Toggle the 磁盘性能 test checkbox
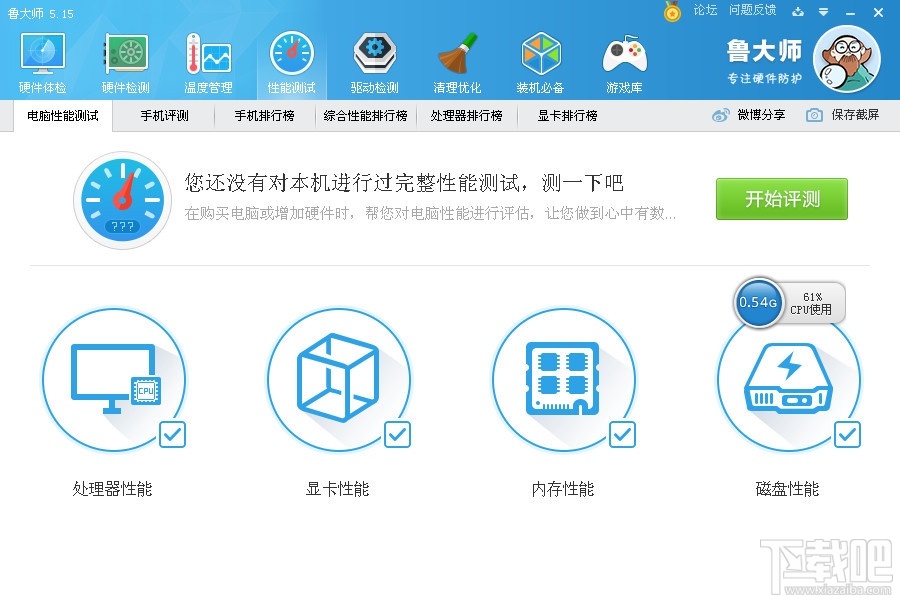Viewport: 900px width, 600px height. 847,435
